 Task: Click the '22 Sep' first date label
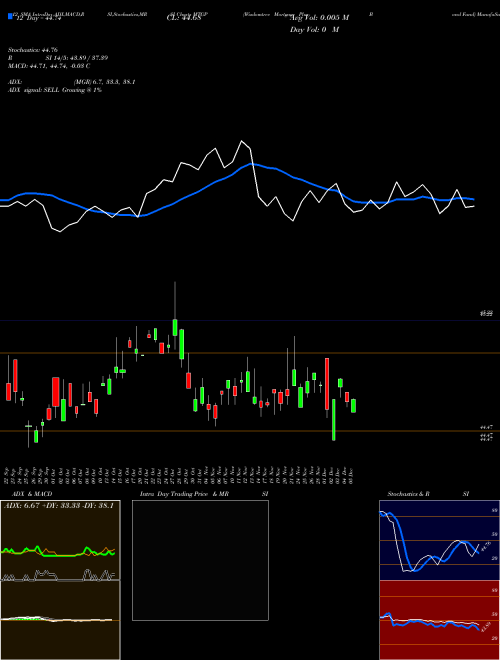[8, 474]
